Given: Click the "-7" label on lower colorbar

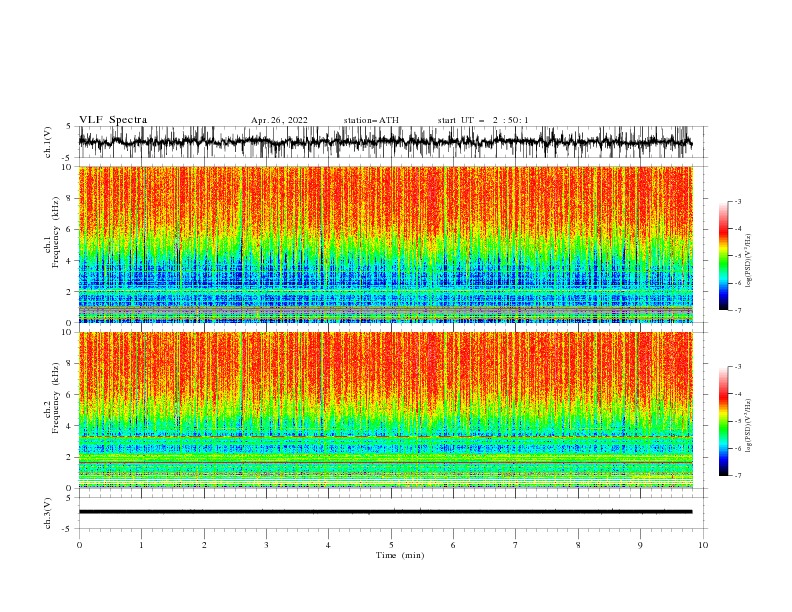Looking at the screenshot, I should coord(737,475).
